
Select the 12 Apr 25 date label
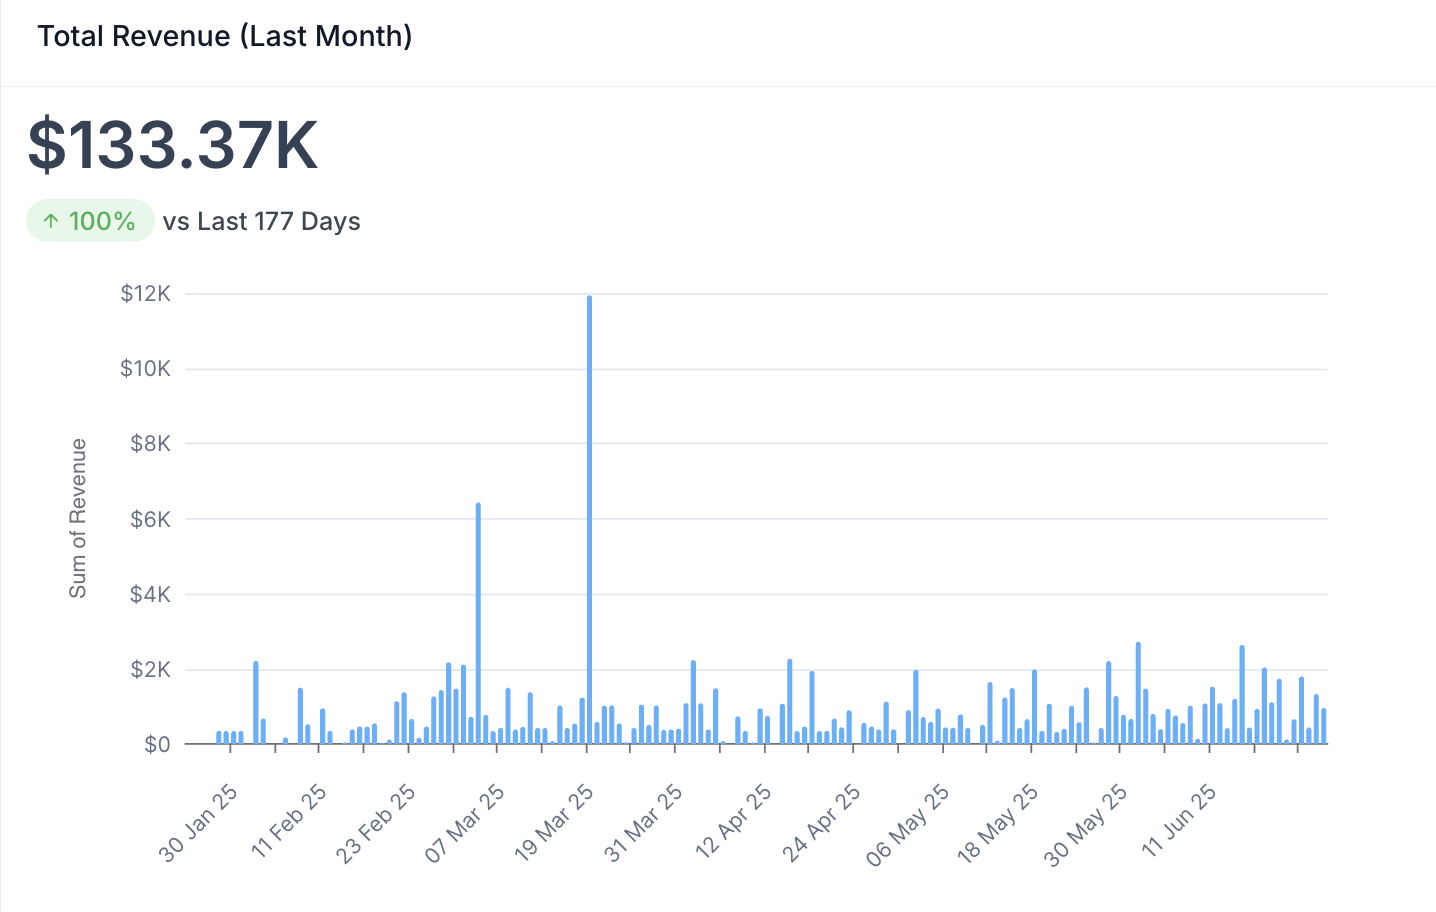coord(733,823)
